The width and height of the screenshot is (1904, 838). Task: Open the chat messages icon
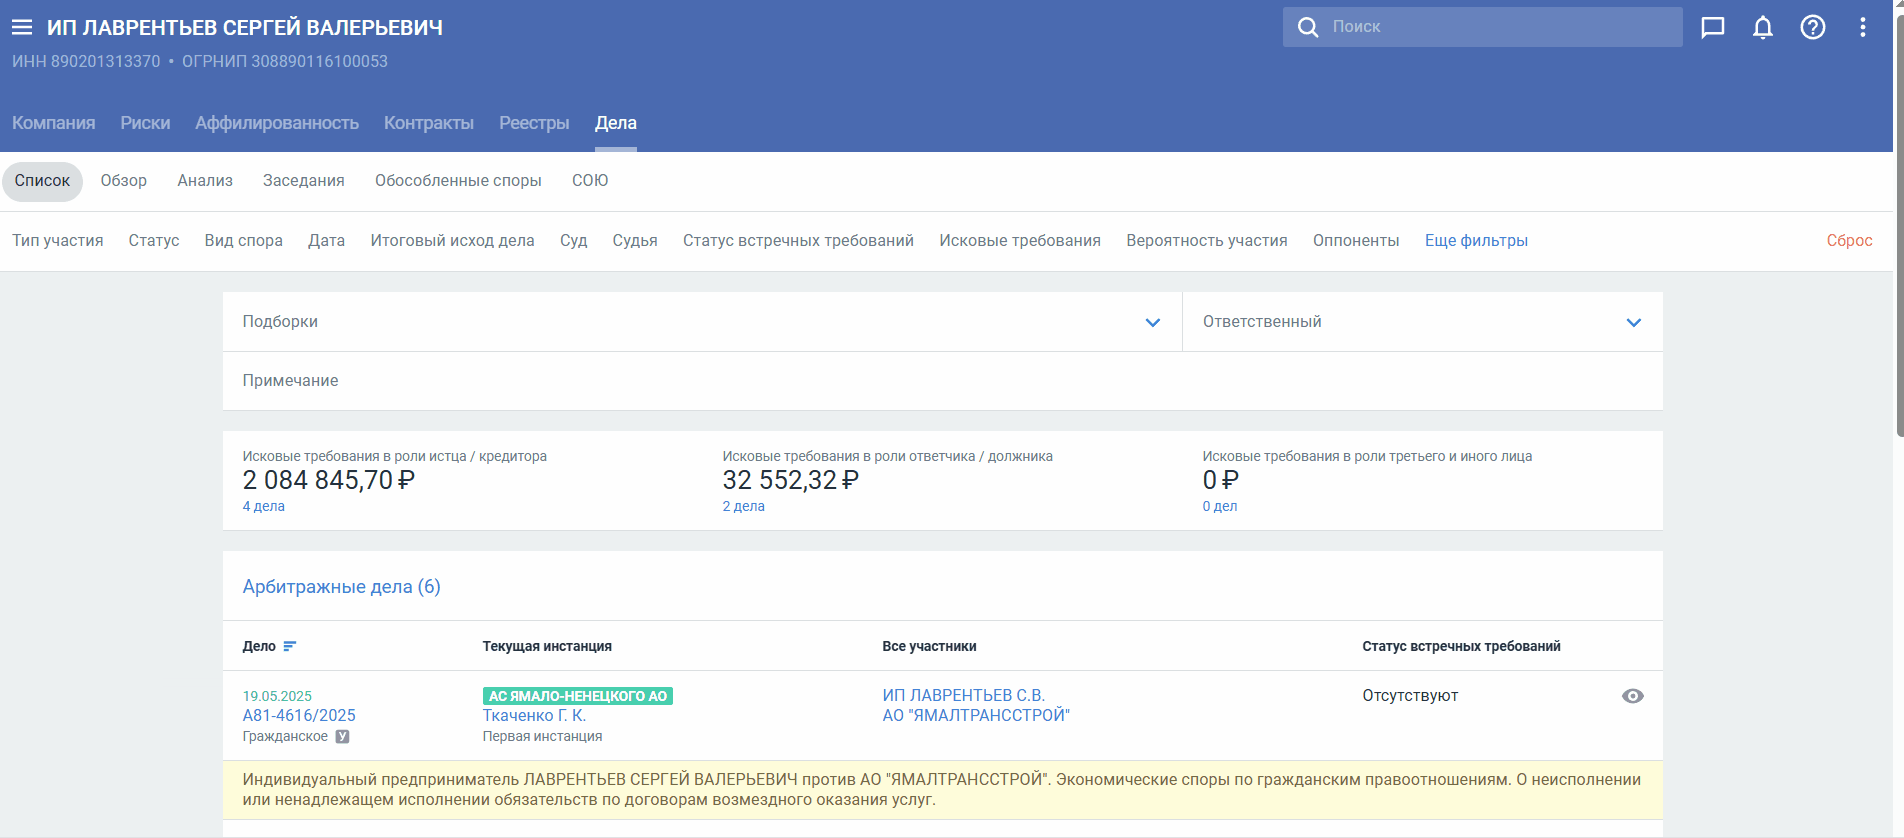point(1713,27)
